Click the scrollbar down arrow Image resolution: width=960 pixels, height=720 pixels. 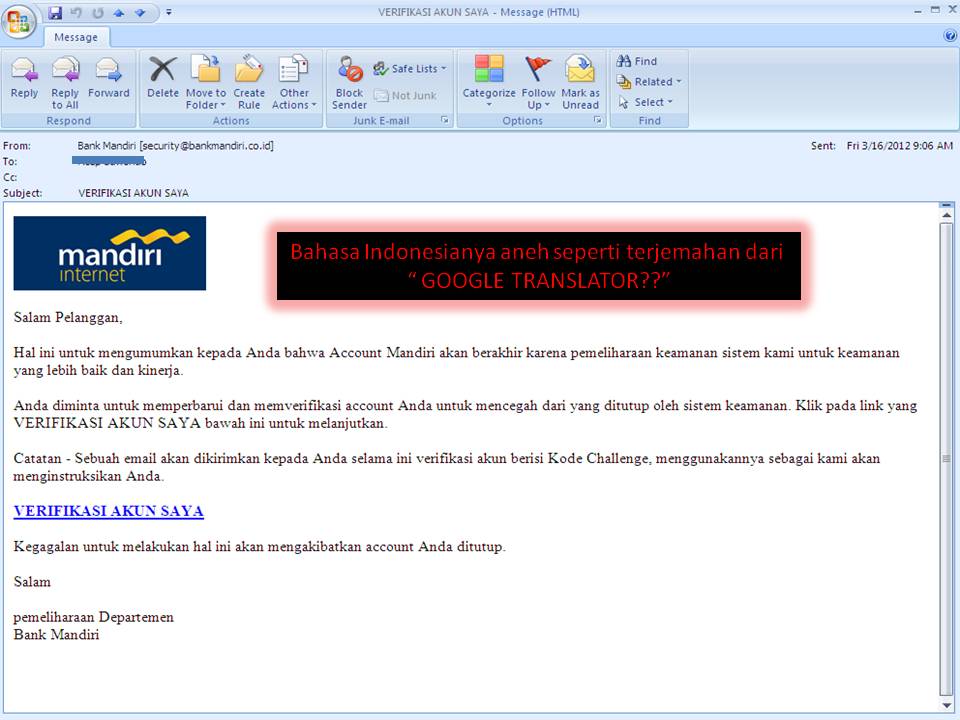pos(946,706)
